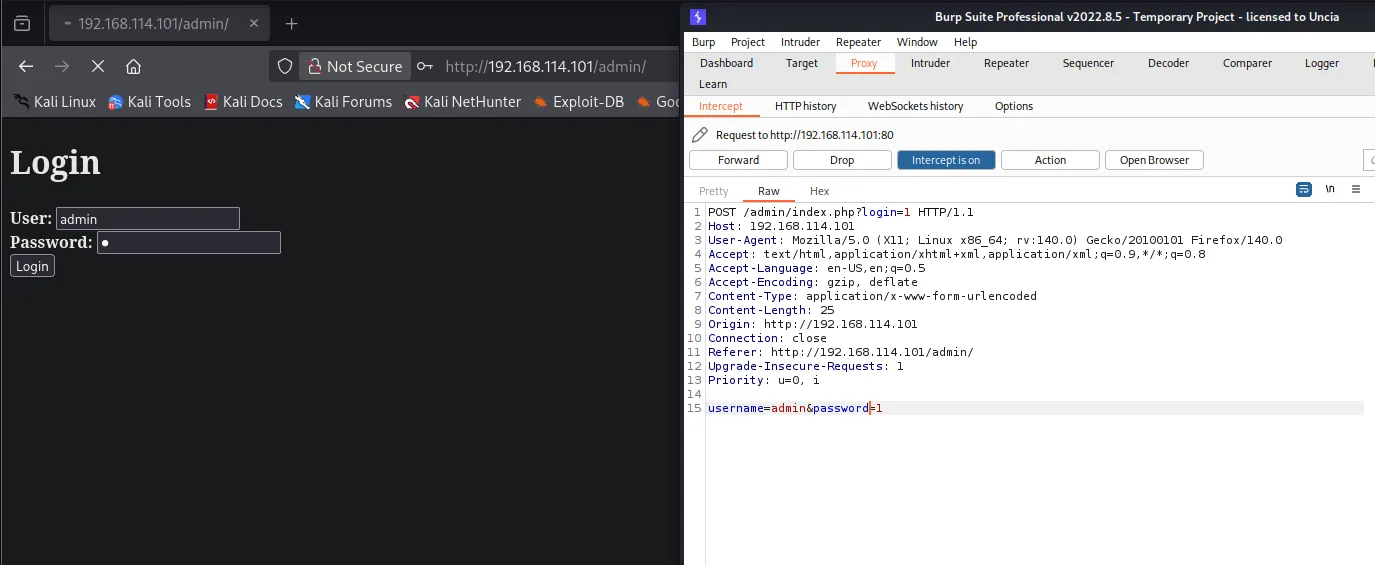Switch to the Target tab
The image size is (1375, 565).
click(802, 63)
